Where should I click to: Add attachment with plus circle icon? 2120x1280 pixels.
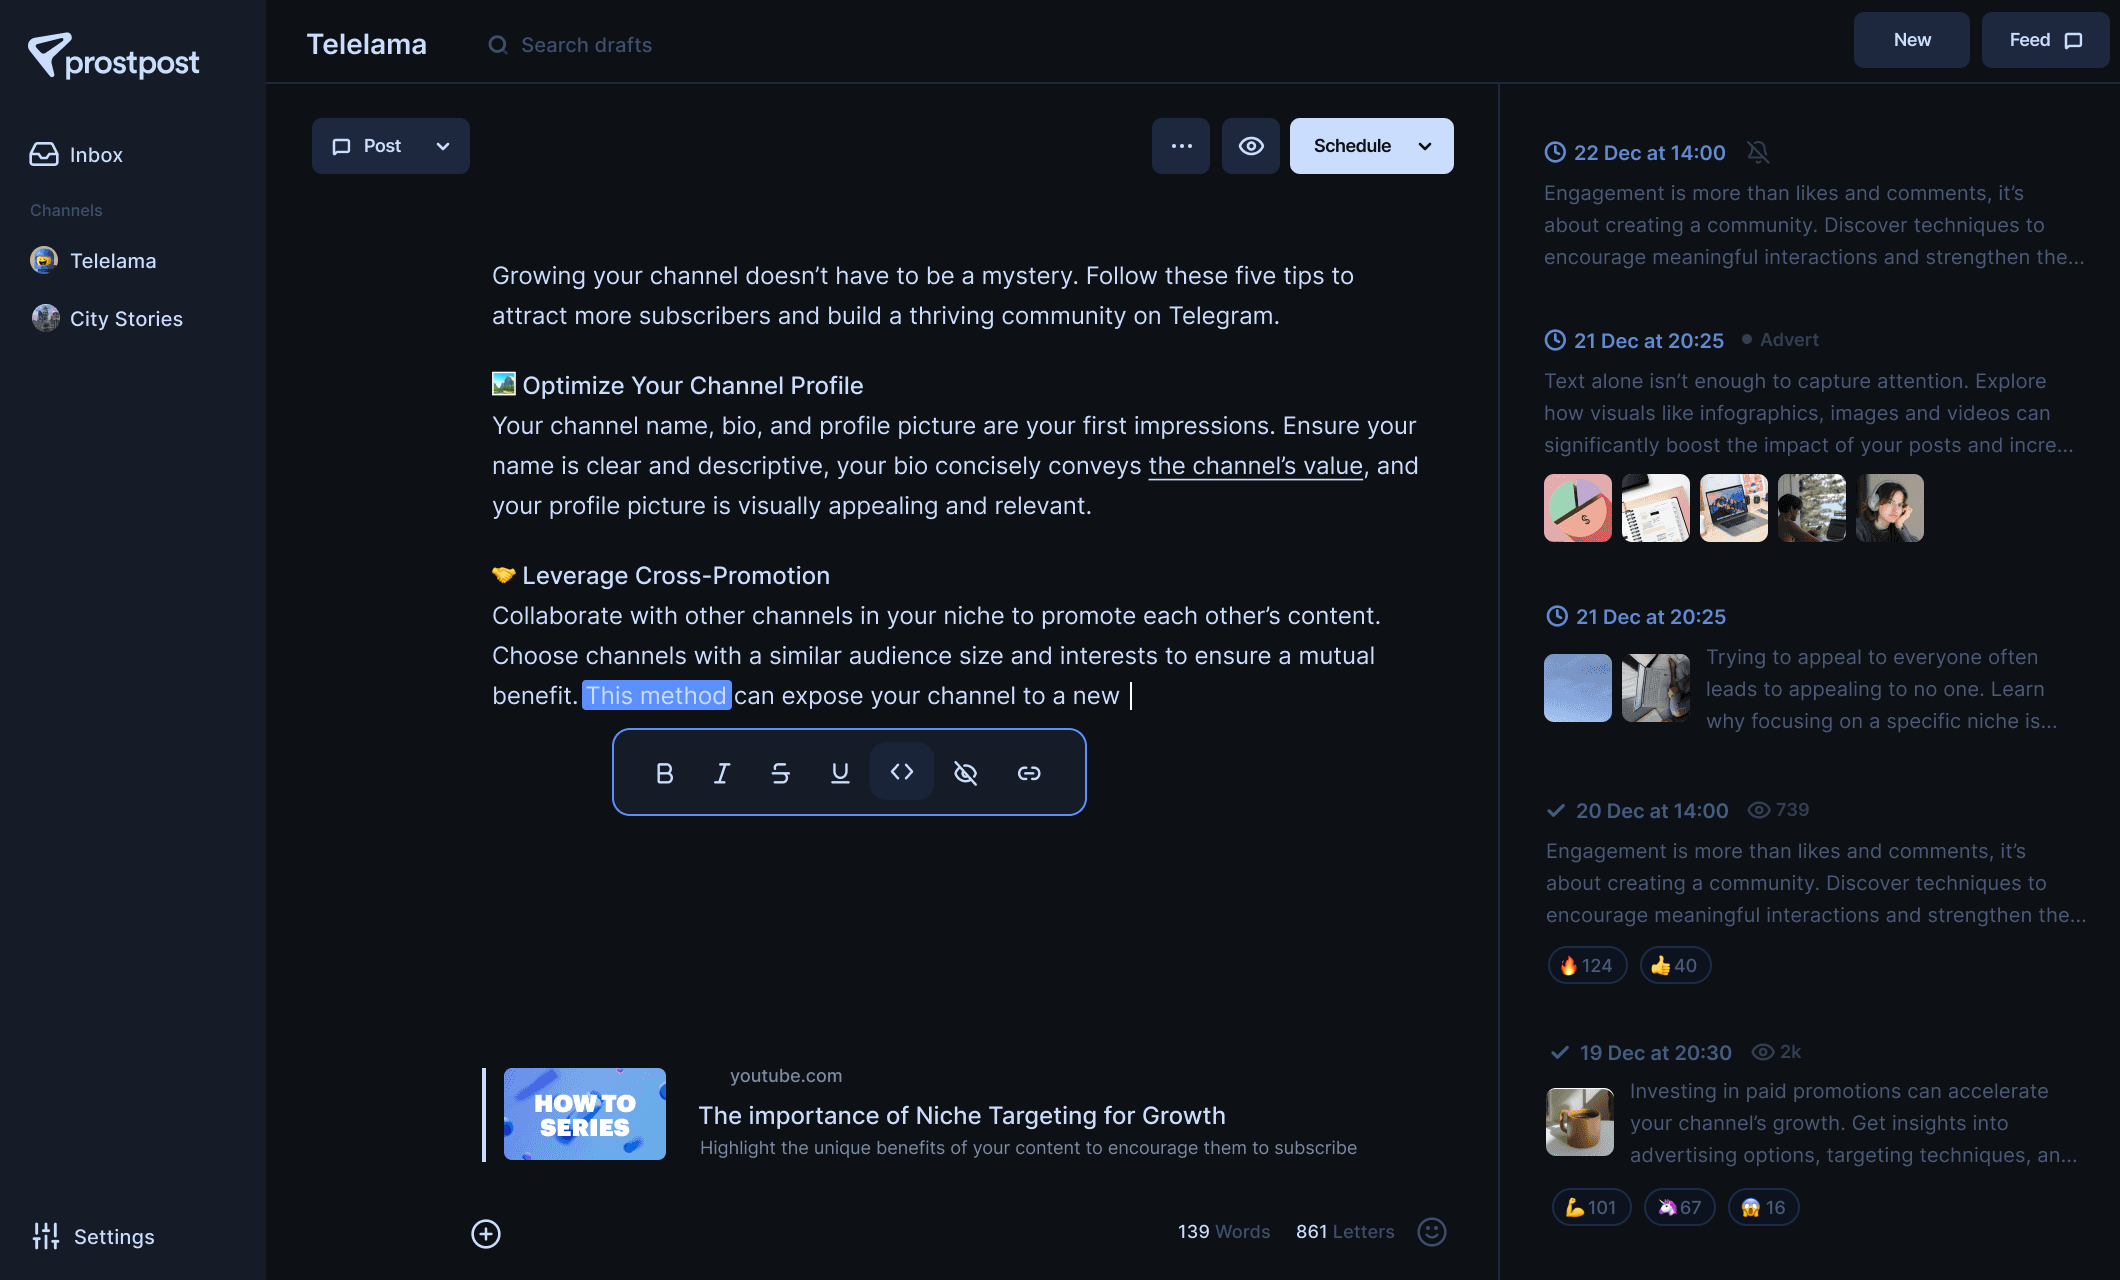(x=486, y=1234)
